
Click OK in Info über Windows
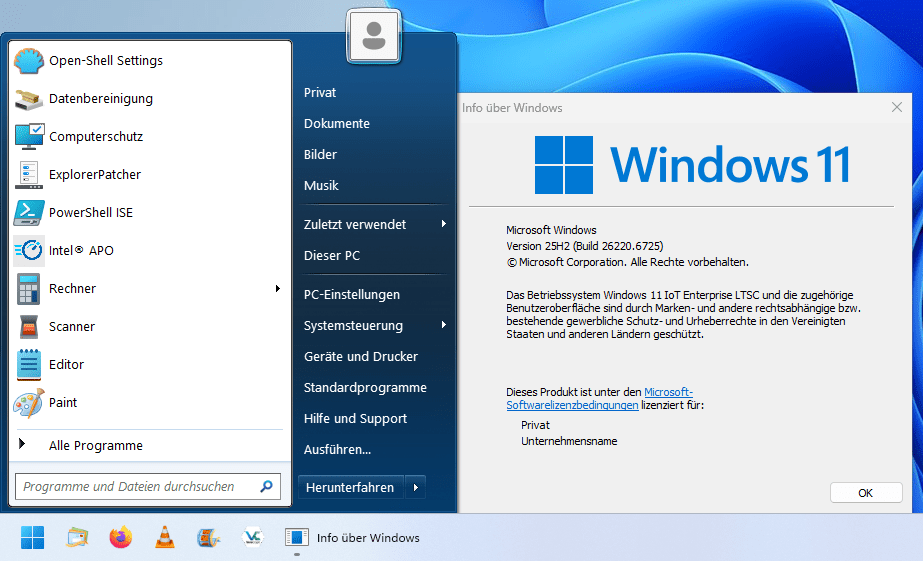coord(866,493)
